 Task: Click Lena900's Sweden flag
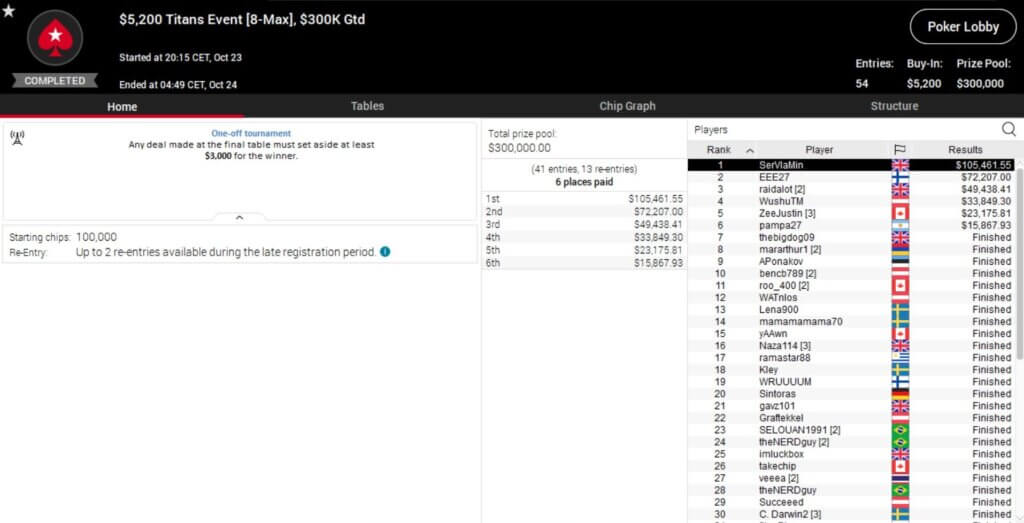[x=900, y=309]
